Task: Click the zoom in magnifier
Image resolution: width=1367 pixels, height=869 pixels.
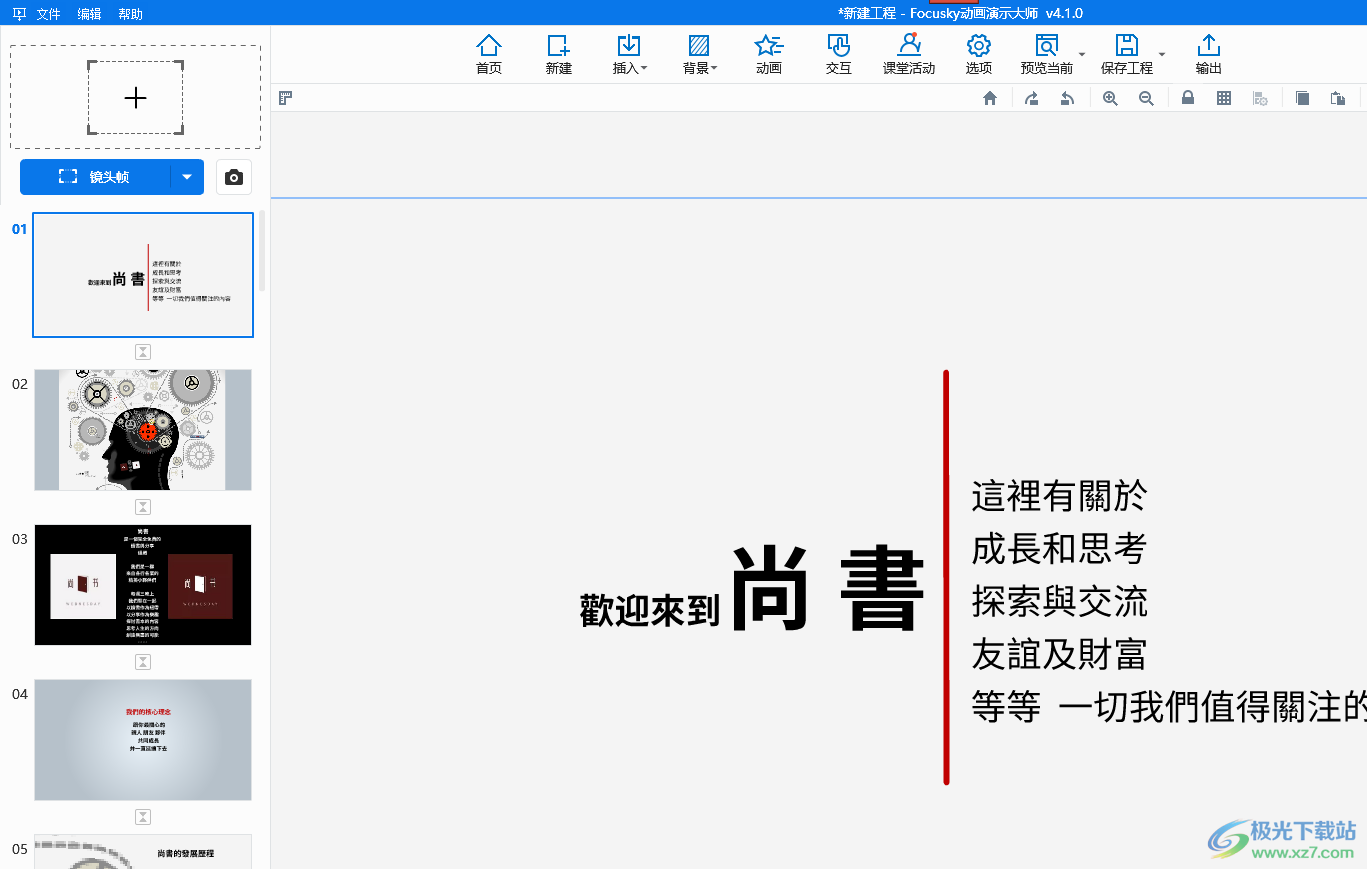Action: 1110,98
